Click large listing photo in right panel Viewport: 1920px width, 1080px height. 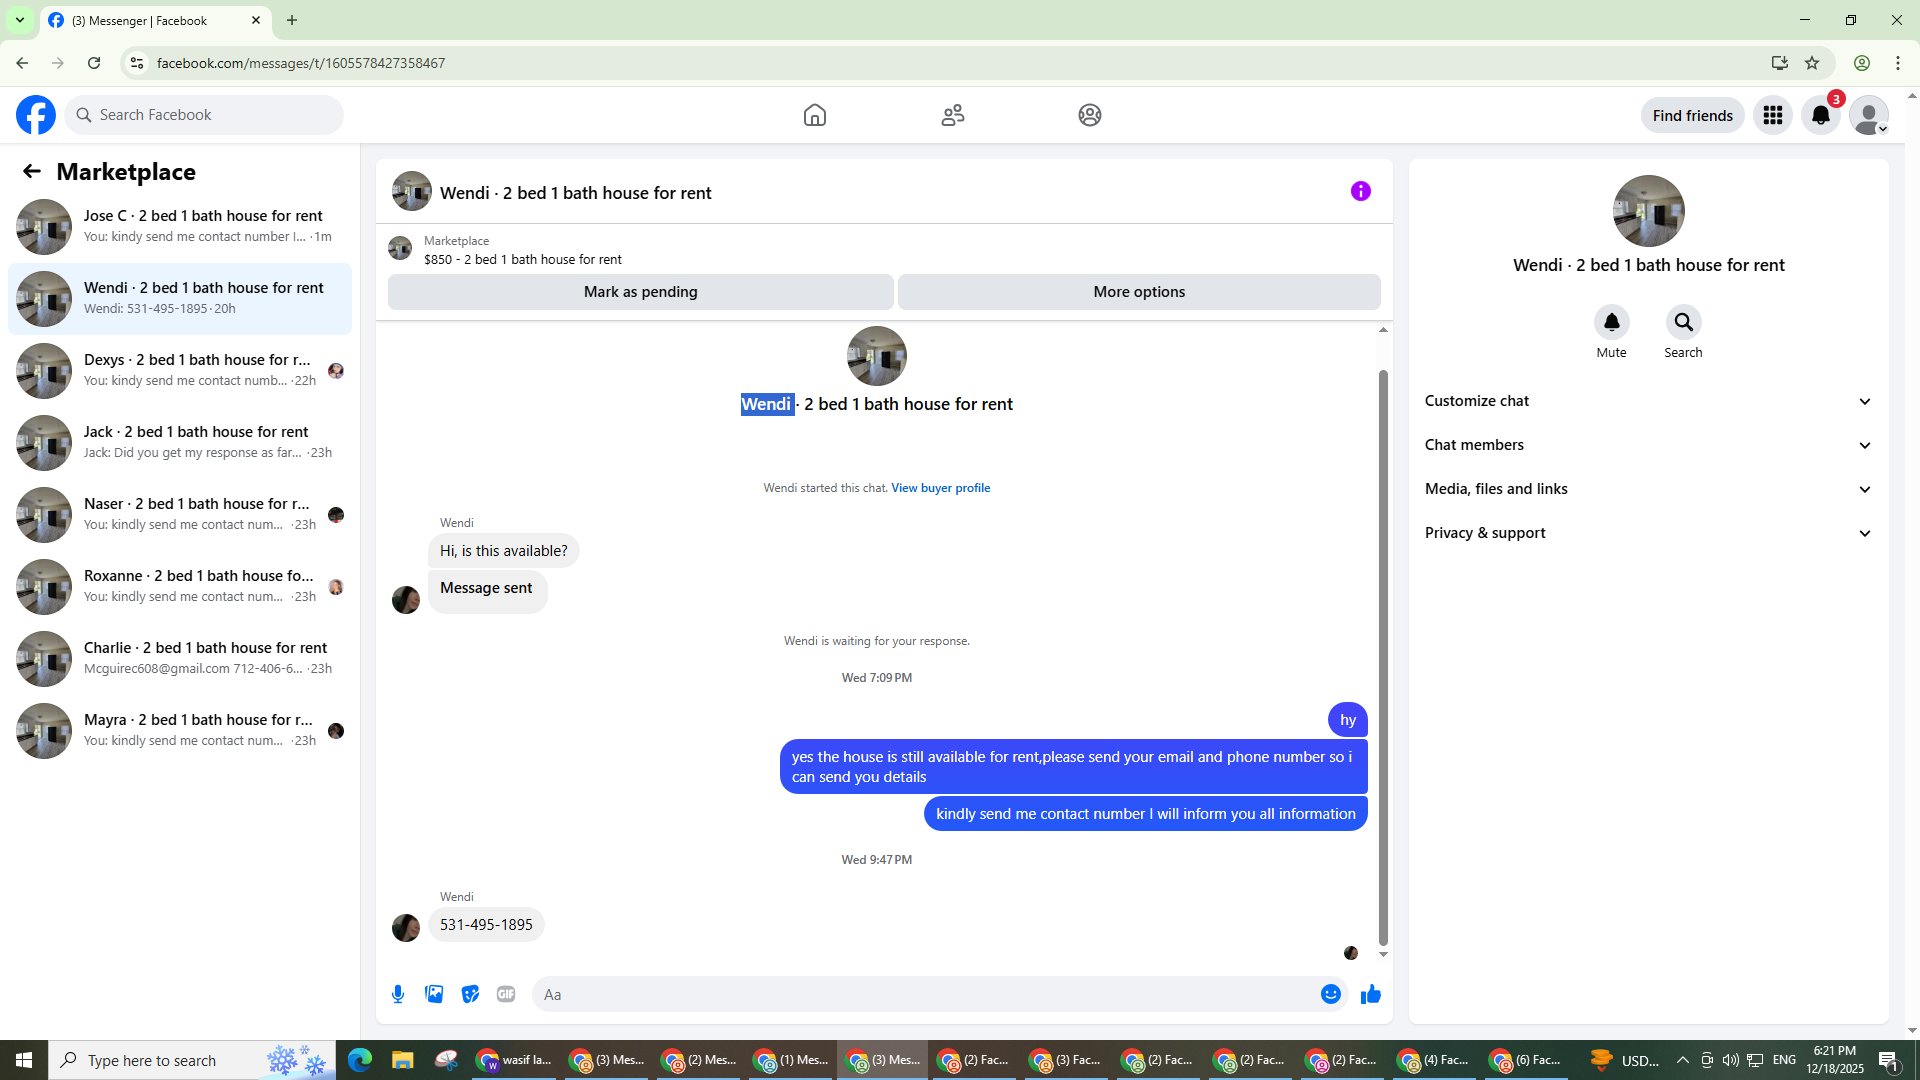click(1649, 211)
